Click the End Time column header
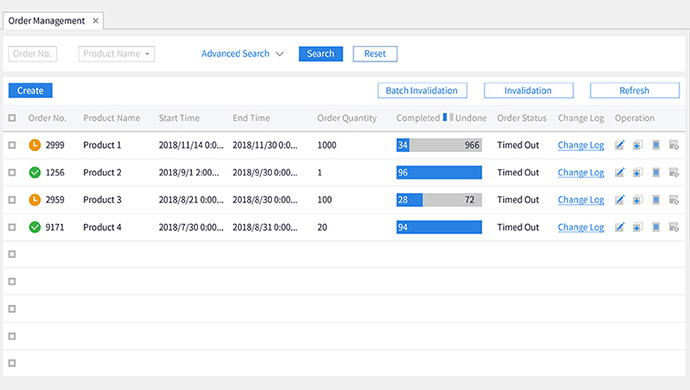690x390 pixels. (x=251, y=118)
